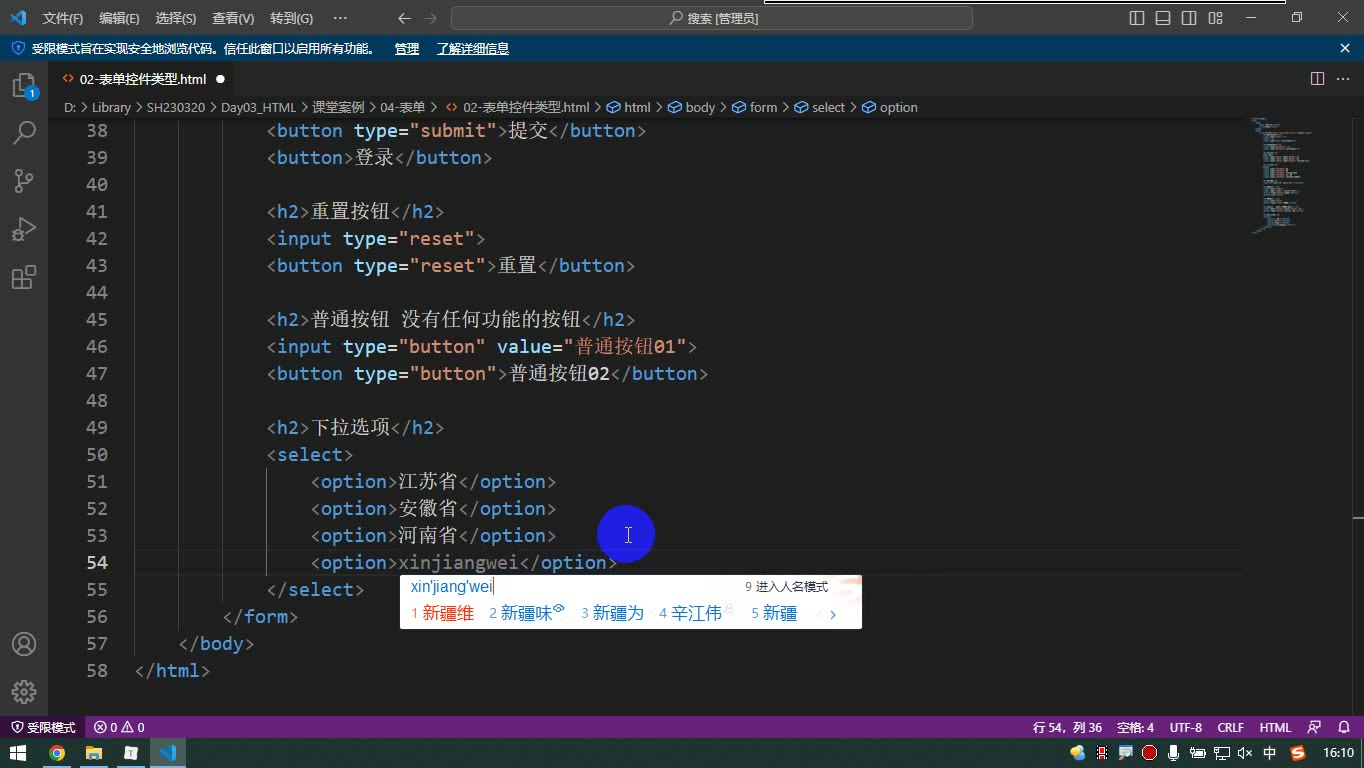Toggle the bottom panel layout

[x=1163, y=18]
